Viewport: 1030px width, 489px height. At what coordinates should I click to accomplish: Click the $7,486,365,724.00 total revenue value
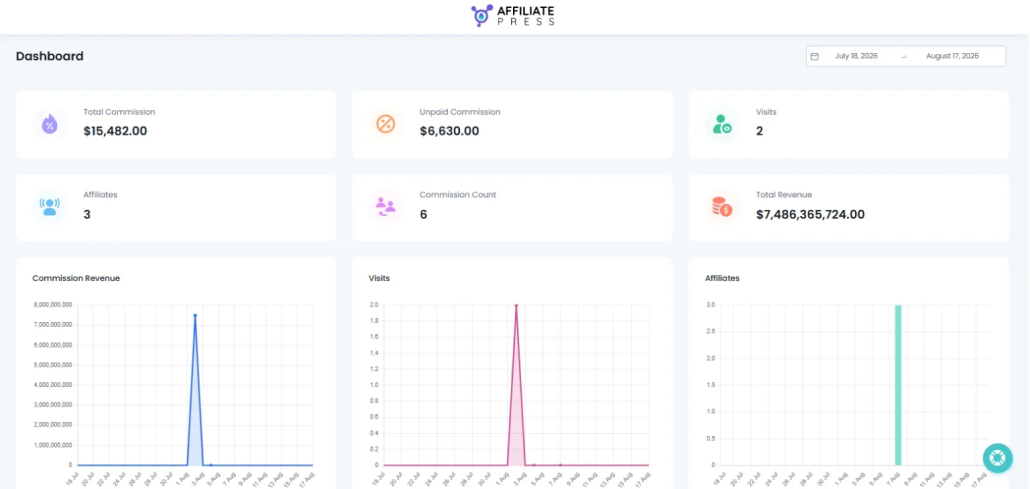pos(810,214)
